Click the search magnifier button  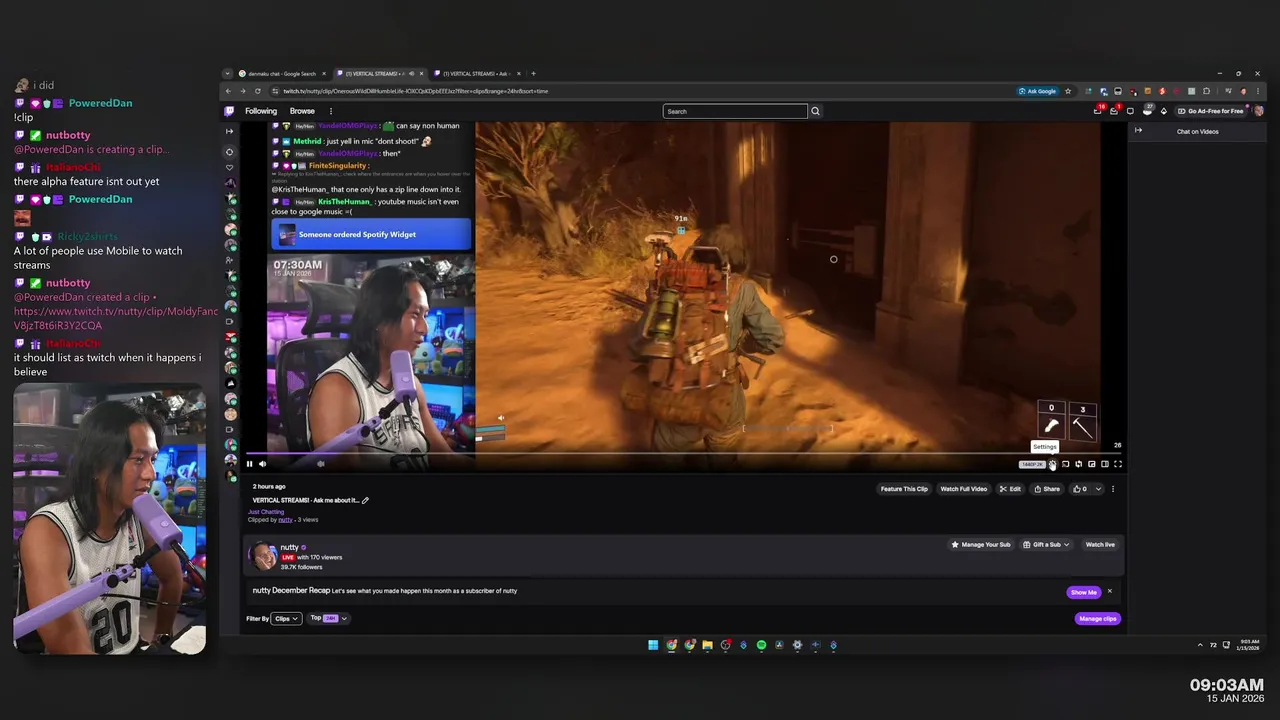pyautogui.click(x=815, y=111)
